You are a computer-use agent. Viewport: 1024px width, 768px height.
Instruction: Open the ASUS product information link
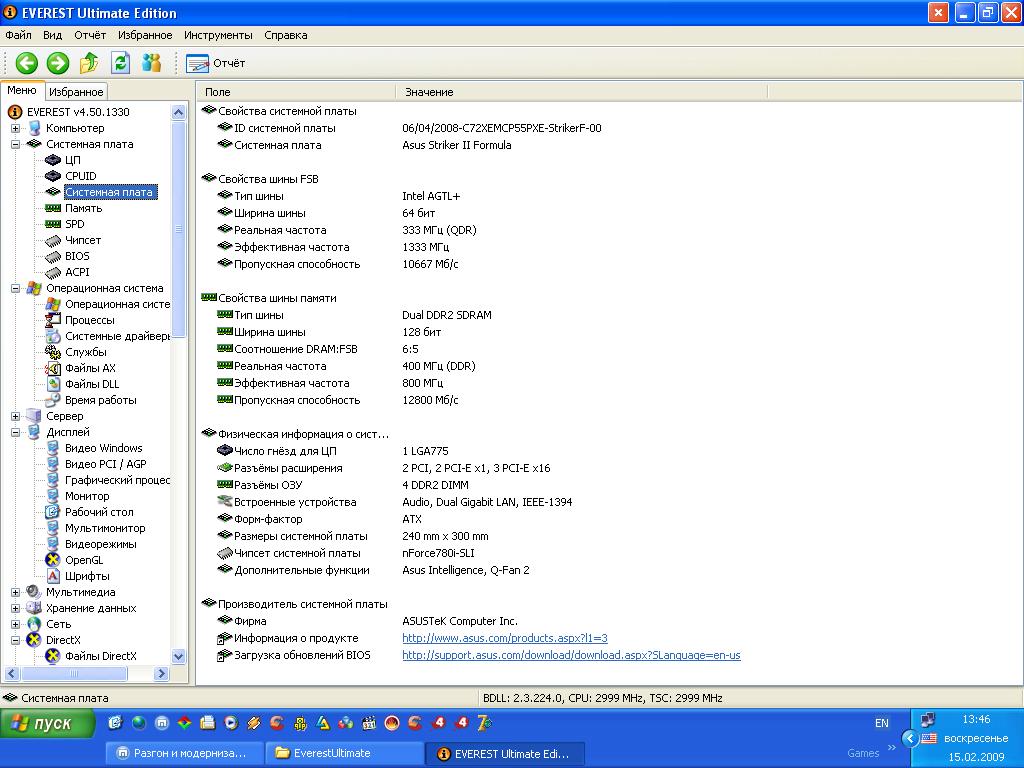point(505,638)
